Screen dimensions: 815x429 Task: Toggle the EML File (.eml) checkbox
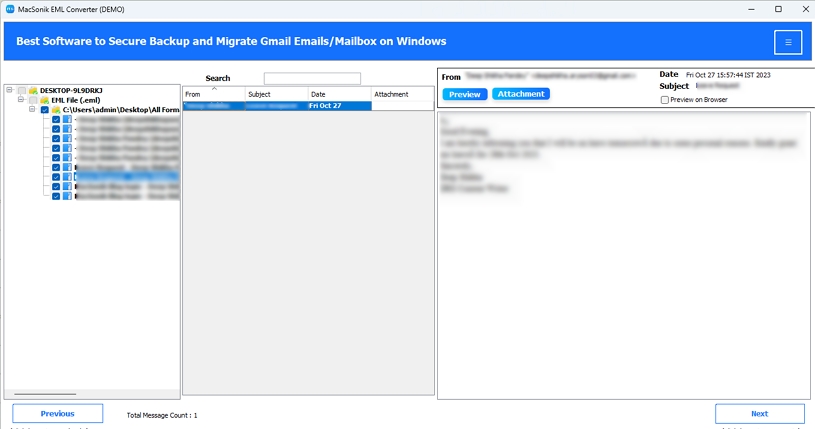click(x=33, y=100)
